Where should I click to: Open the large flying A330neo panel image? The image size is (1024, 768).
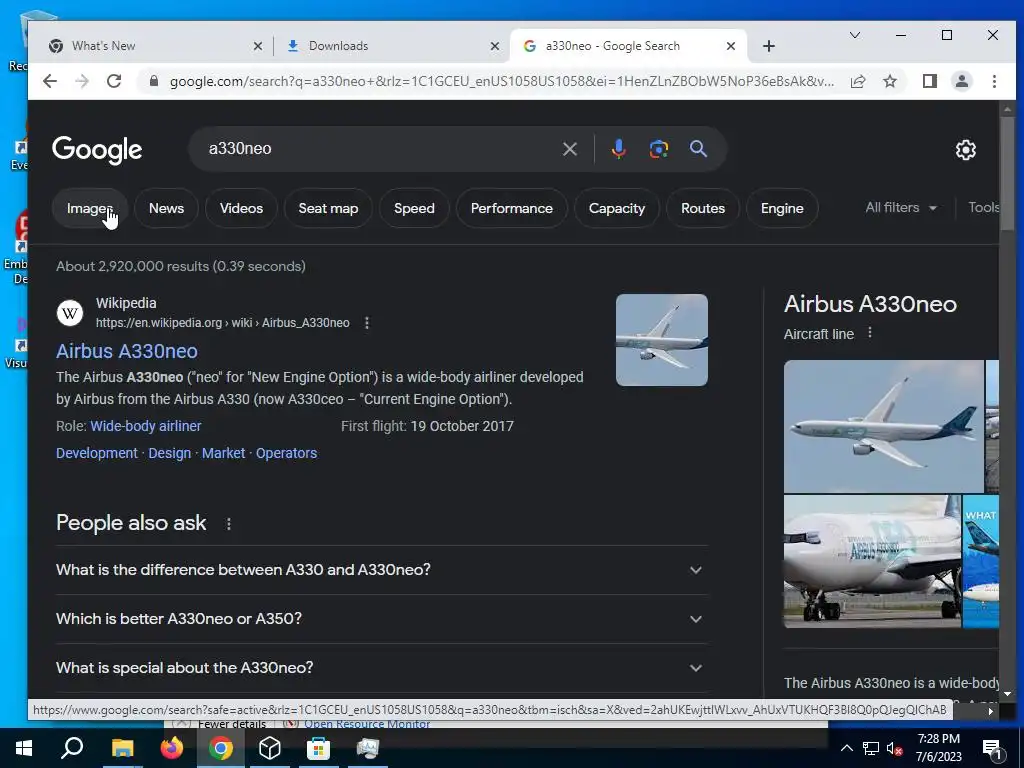884,426
